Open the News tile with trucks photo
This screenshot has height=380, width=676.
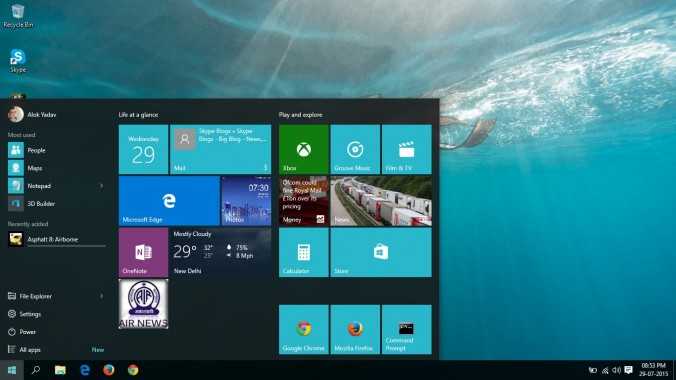coord(381,201)
